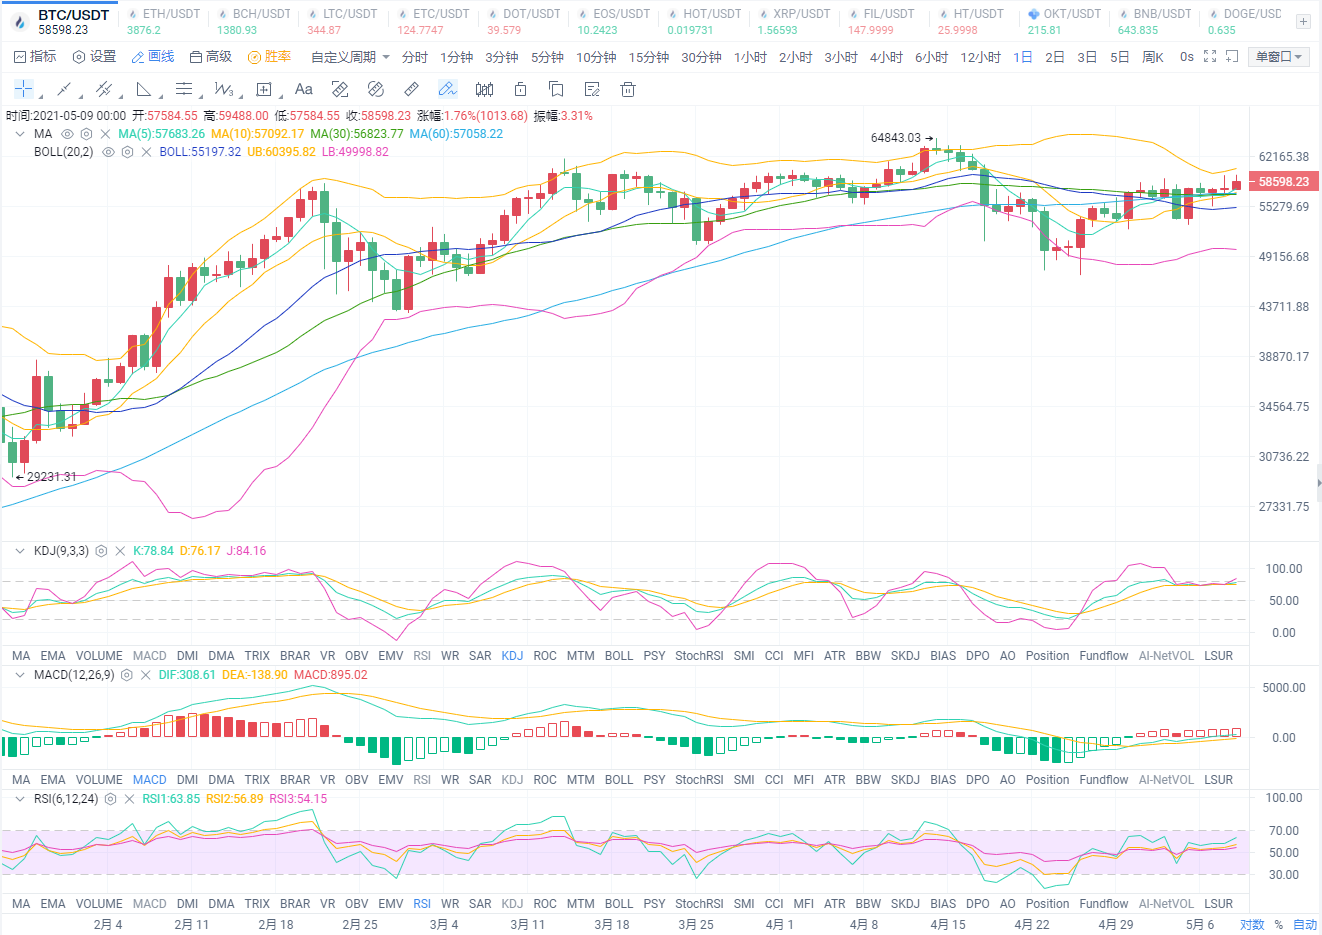
Task: Select the 周K weekly timeframe
Action: pos(1153,57)
